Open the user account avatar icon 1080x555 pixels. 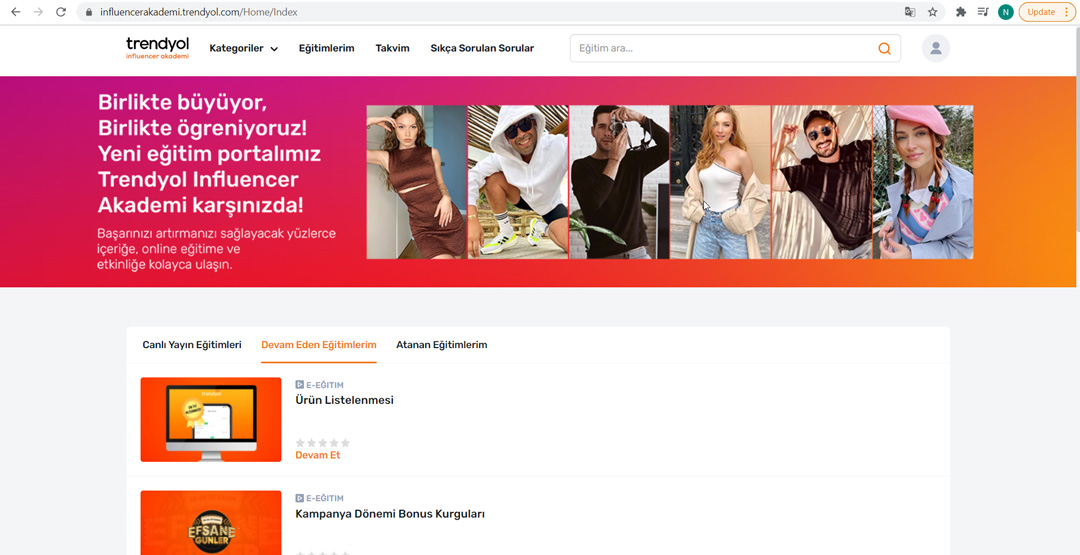935,48
